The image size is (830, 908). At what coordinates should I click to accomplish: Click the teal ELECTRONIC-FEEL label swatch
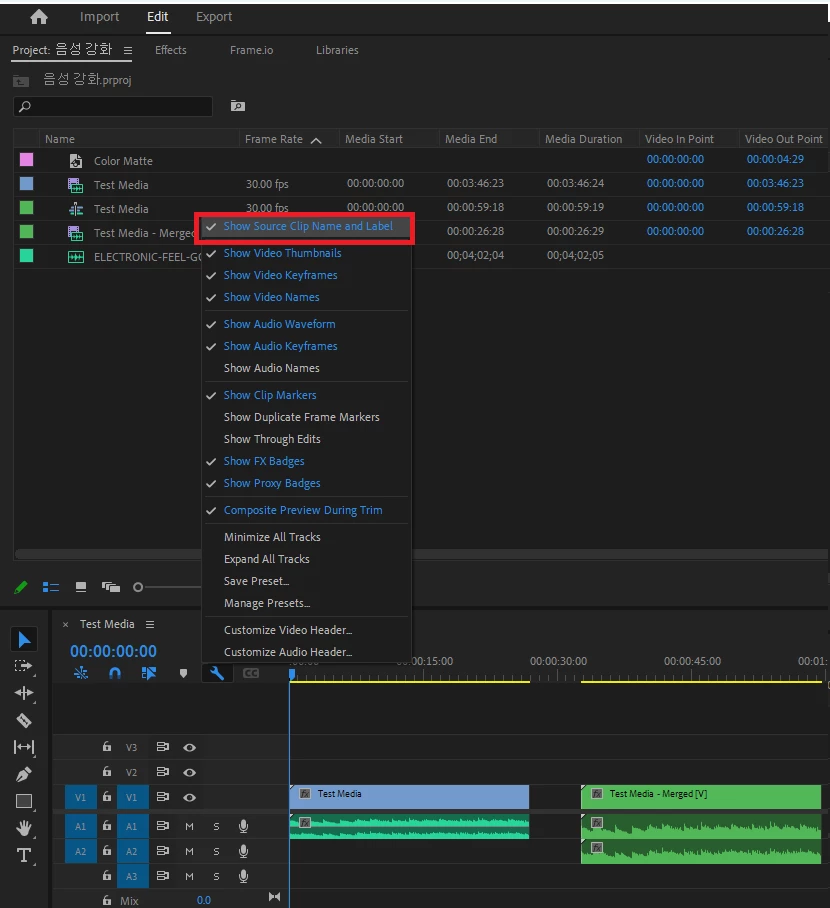(x=27, y=255)
